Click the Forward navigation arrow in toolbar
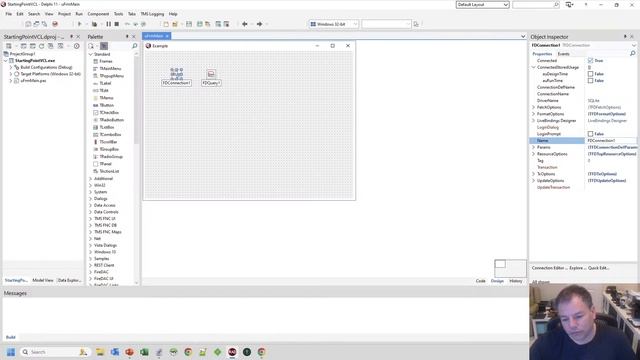 point(259,24)
